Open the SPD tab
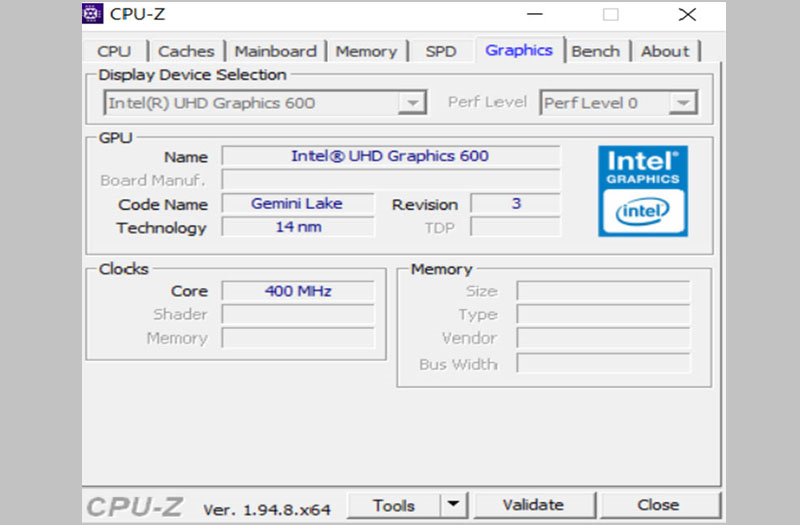Screen dimensions: 800x525 [x=441, y=51]
